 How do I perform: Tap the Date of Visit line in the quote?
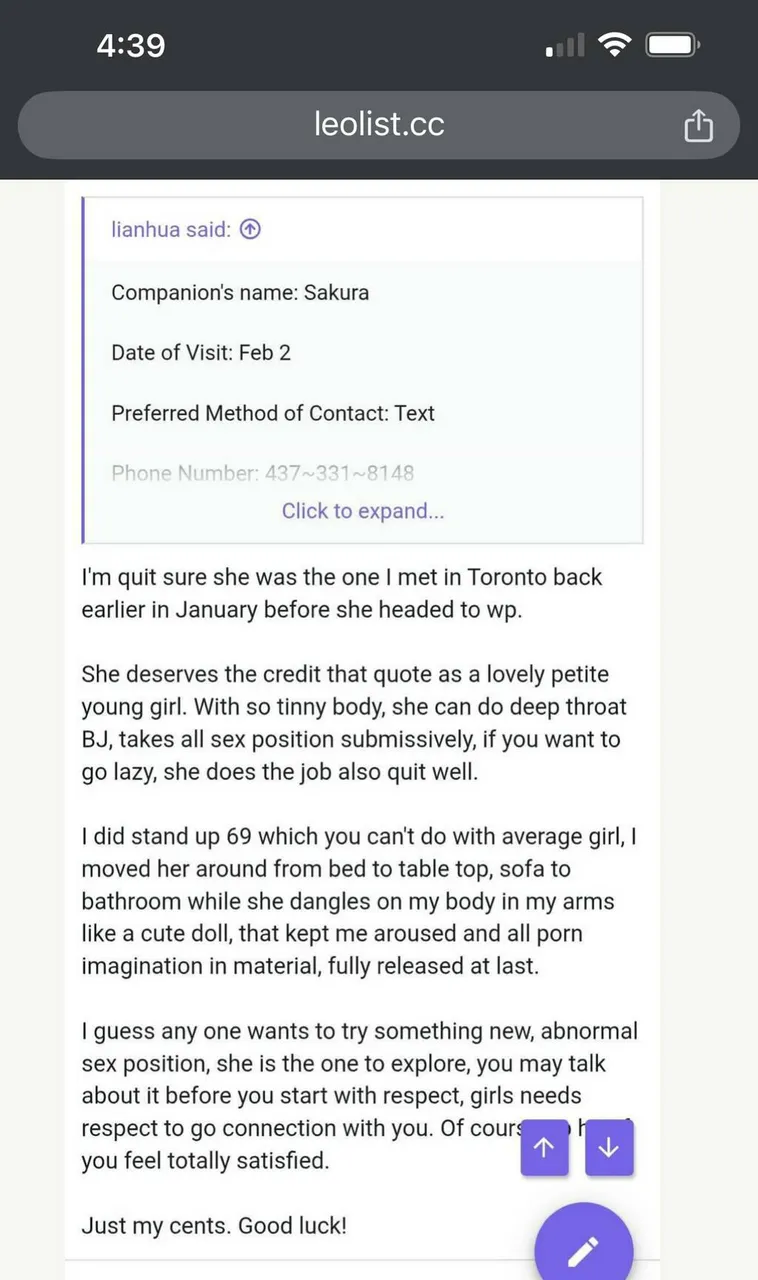coord(201,352)
